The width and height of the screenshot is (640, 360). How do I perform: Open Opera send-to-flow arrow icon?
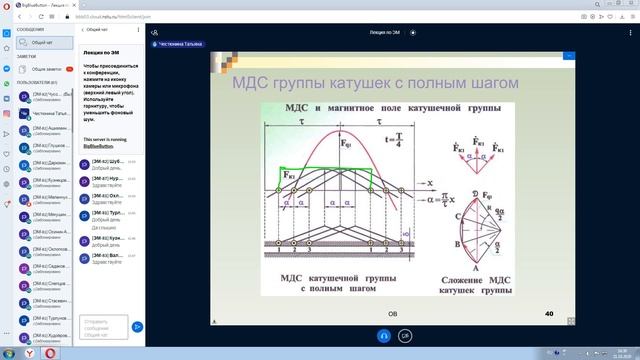[601, 17]
